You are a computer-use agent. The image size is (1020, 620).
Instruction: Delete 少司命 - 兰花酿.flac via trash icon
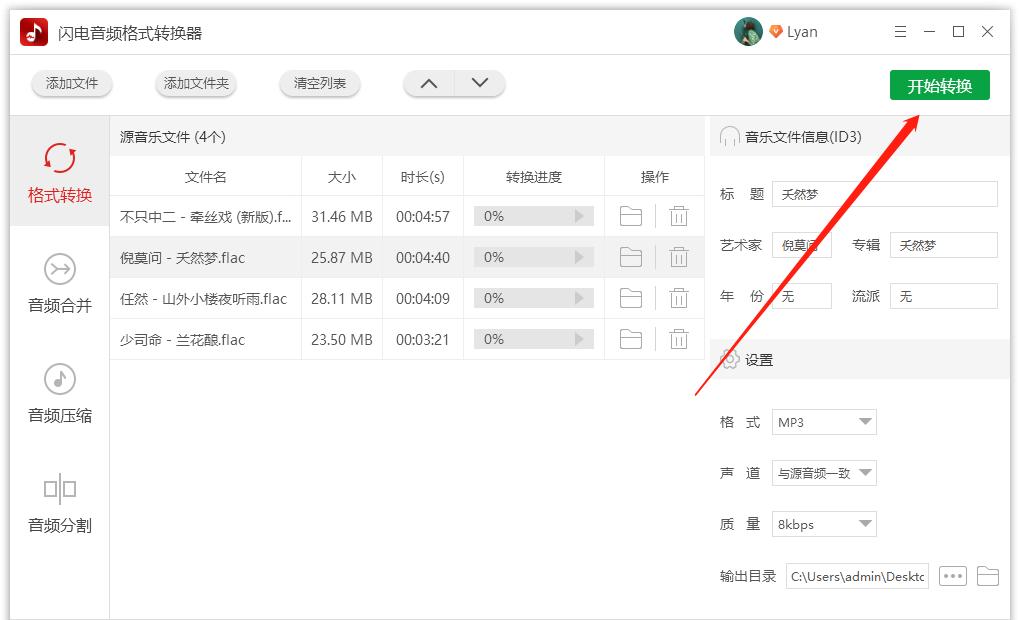coord(679,339)
